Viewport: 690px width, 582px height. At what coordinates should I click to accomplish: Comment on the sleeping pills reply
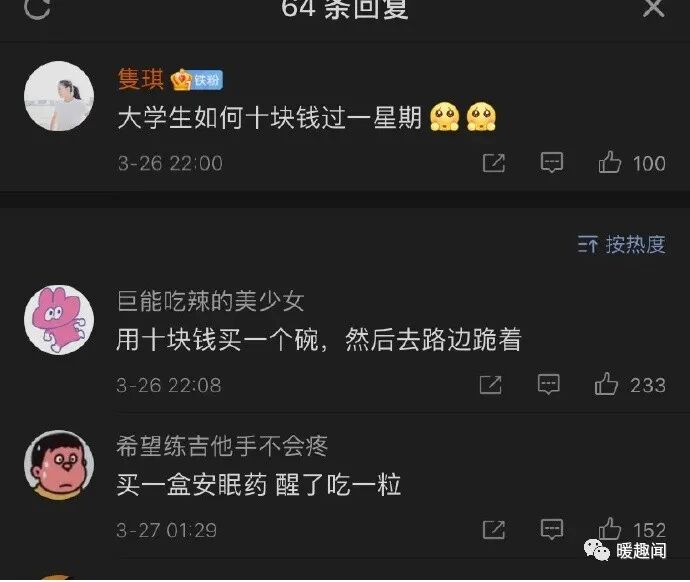(552, 529)
